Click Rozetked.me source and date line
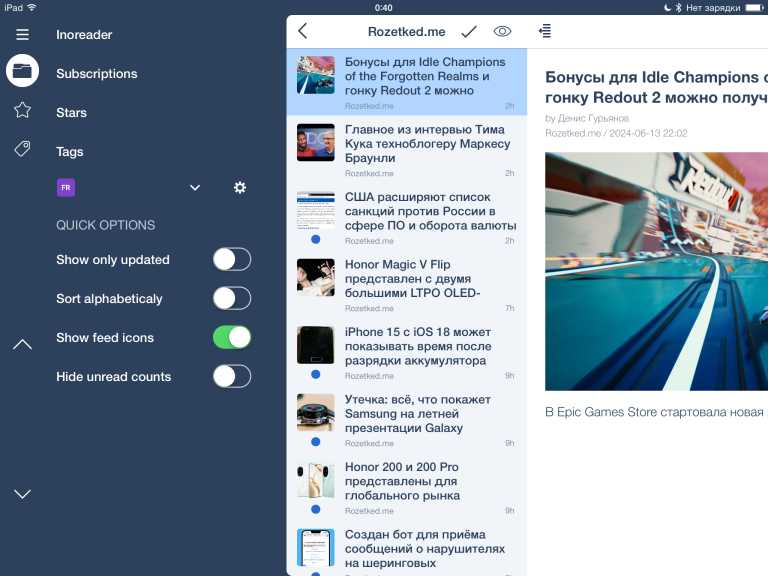Image resolution: width=768 pixels, height=576 pixels. [616, 133]
